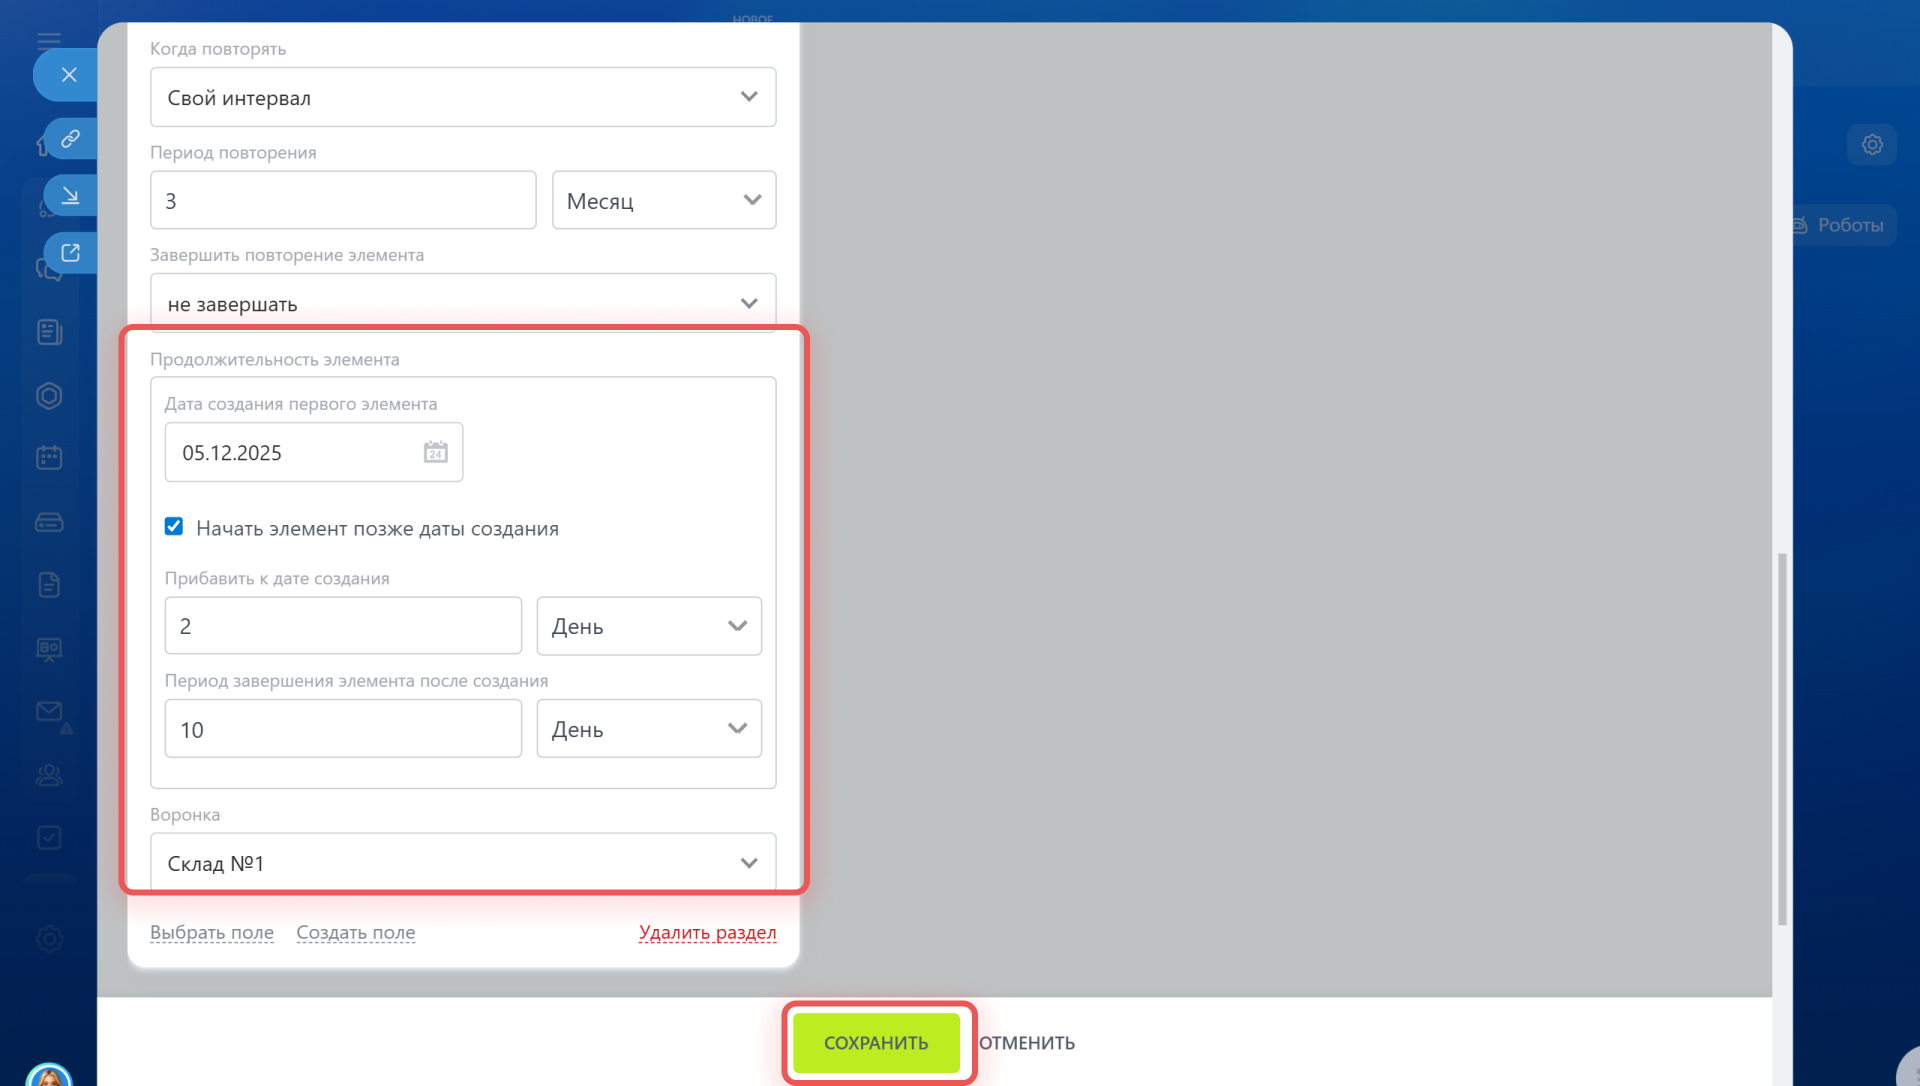This screenshot has height=1086, width=1920.
Task: Expand the 'Свой интервал' repeat dropdown
Action: click(x=463, y=98)
